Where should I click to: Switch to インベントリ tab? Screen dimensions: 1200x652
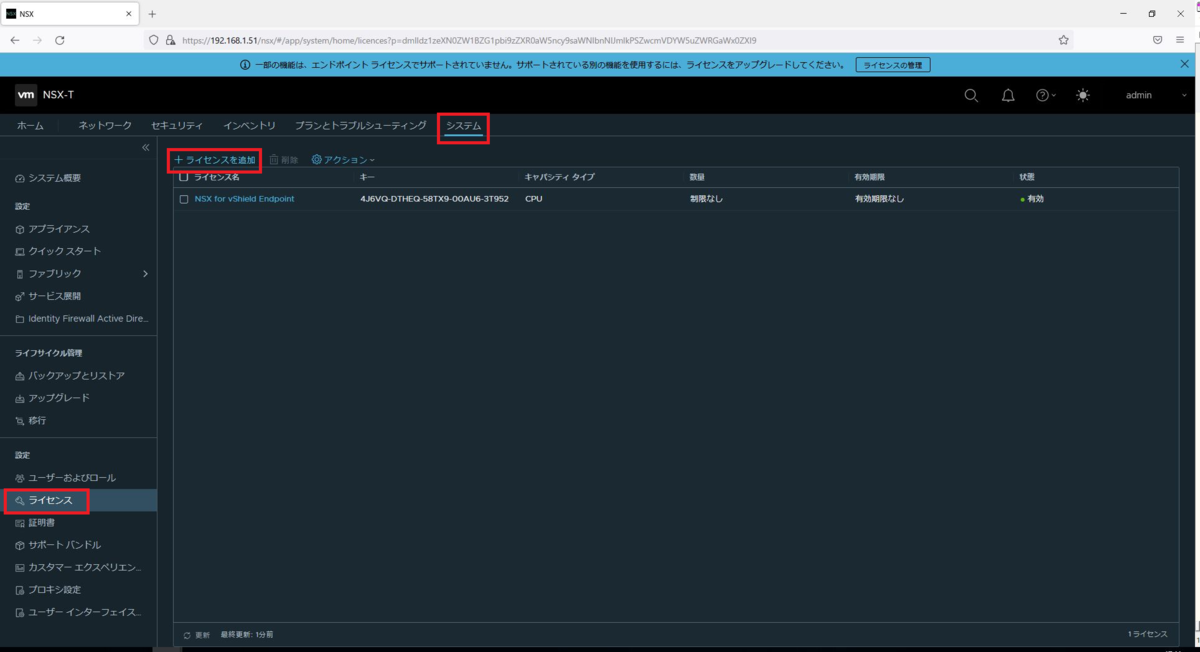pos(249,125)
